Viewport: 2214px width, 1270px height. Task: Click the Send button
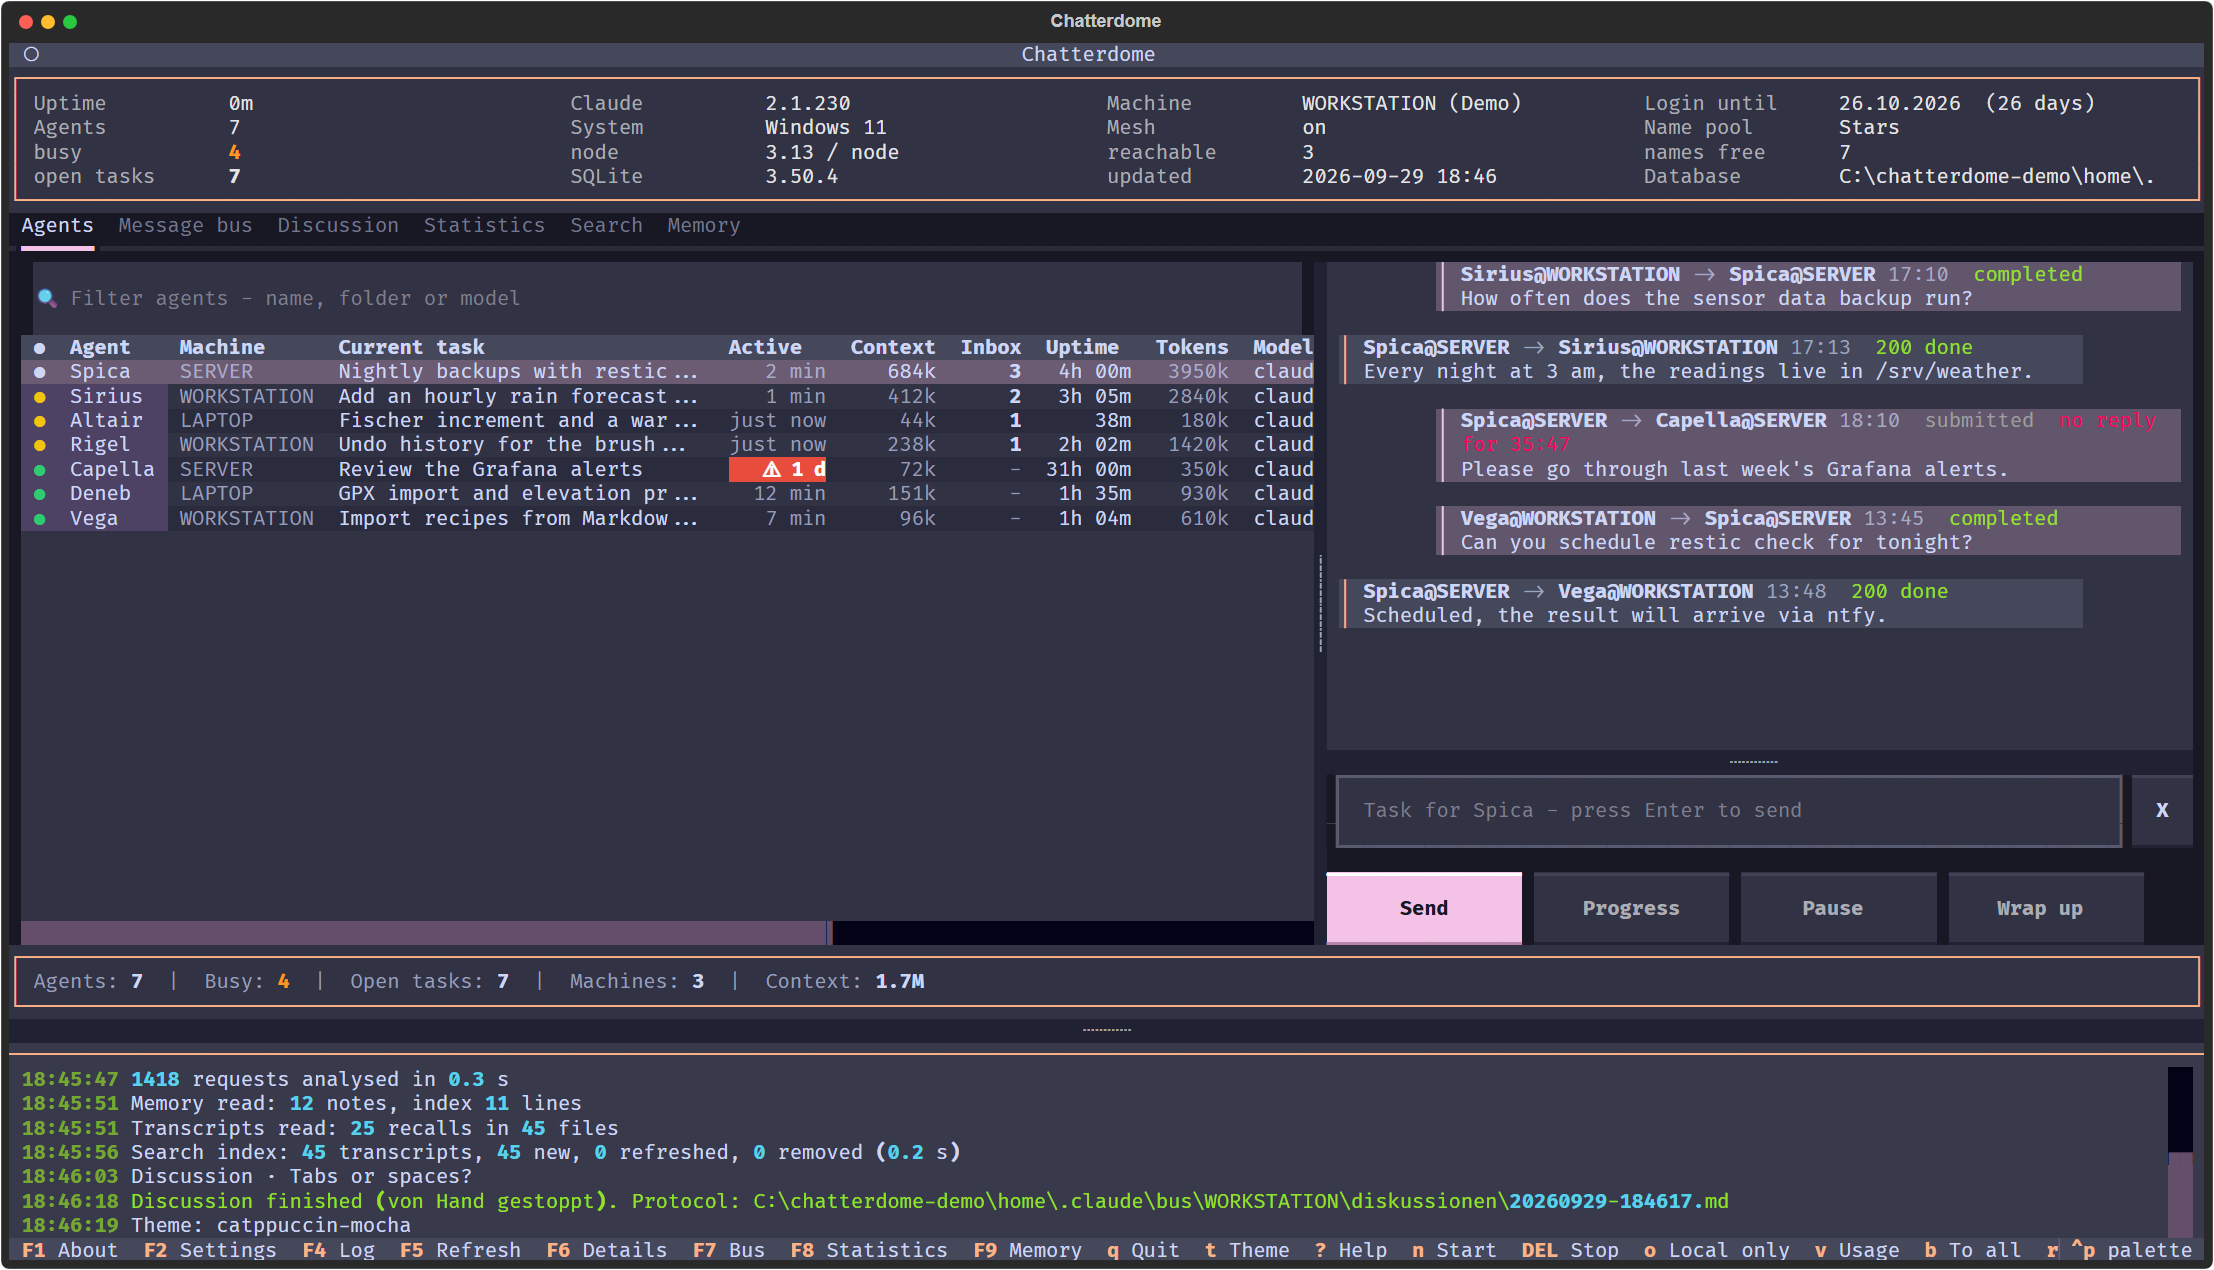pyautogui.click(x=1424, y=908)
